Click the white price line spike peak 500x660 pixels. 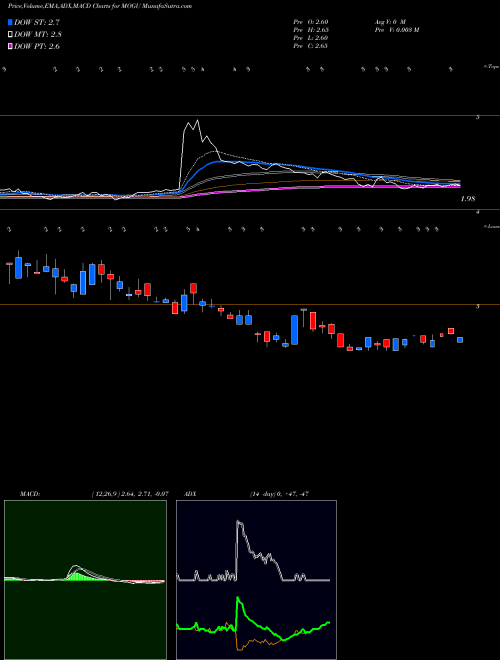(197, 121)
